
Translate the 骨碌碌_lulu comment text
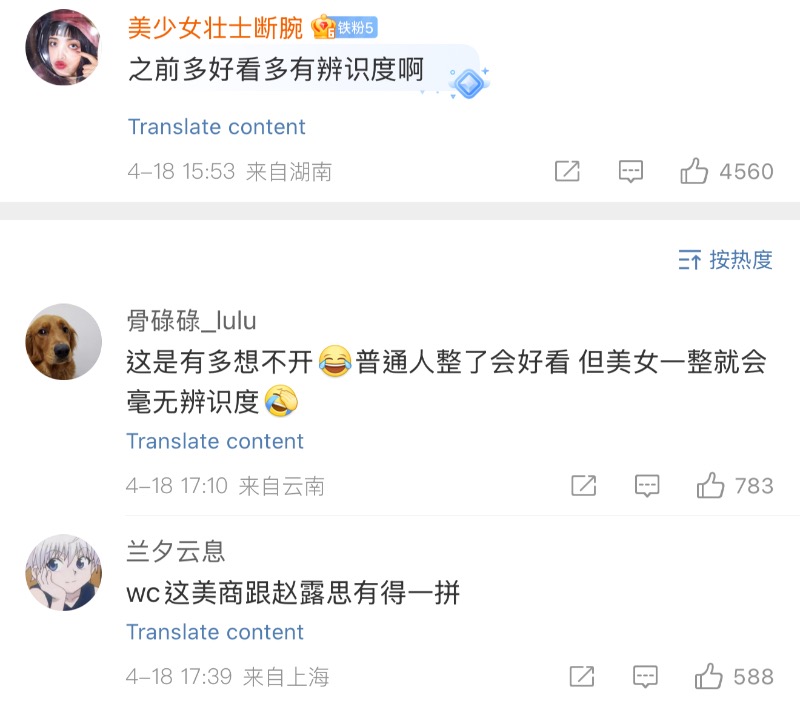tap(215, 441)
